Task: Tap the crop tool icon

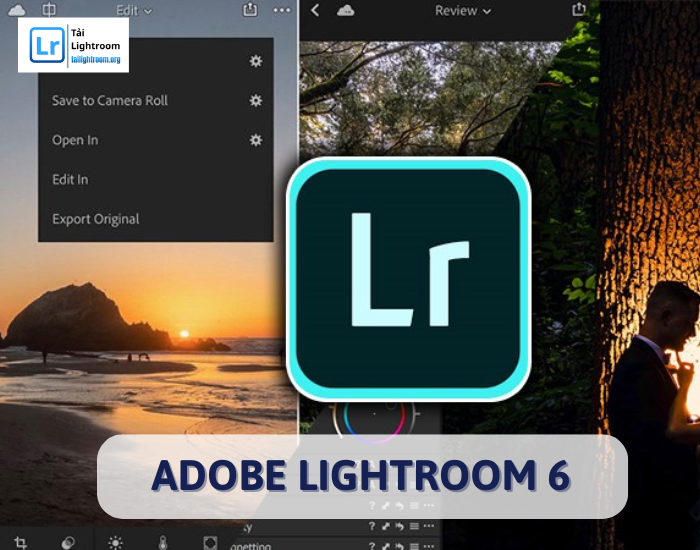Action: click(20, 542)
